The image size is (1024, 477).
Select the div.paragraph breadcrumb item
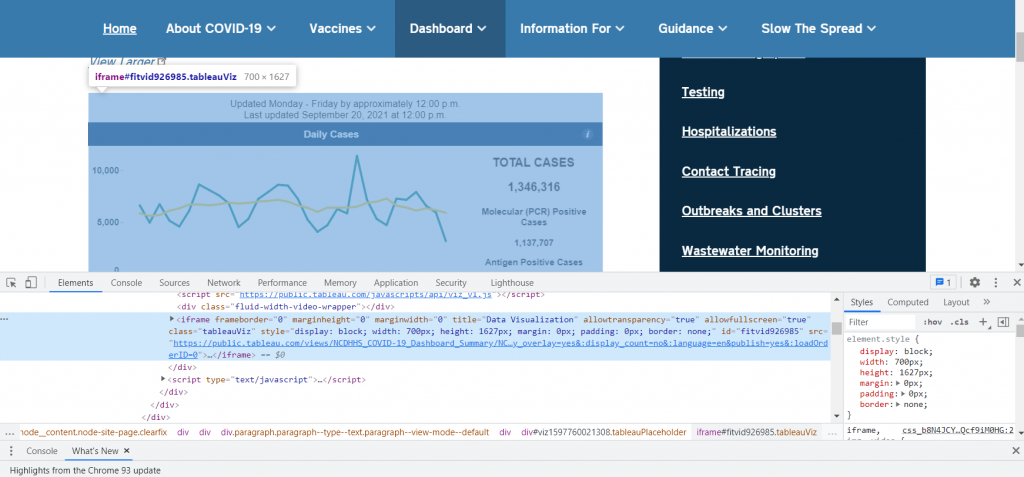tap(355, 433)
